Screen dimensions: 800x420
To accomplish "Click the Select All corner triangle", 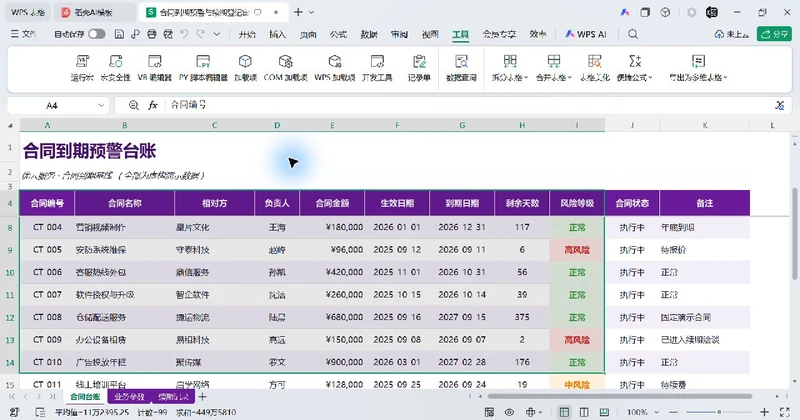I will pos(10,125).
